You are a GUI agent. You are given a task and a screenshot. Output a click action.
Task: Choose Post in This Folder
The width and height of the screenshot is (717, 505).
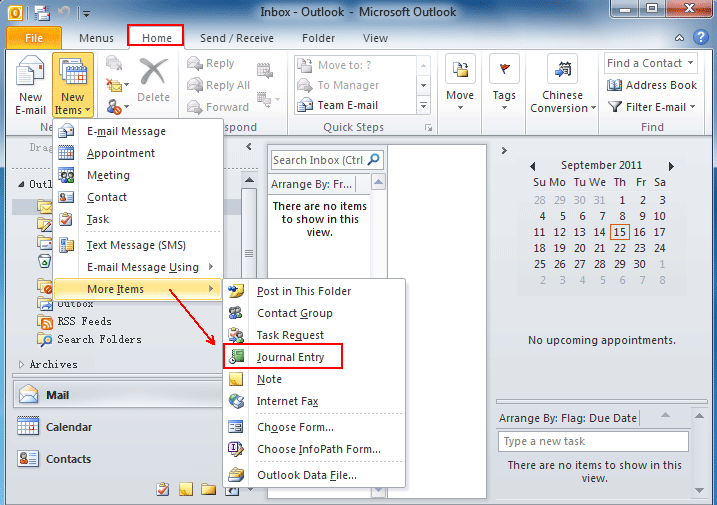click(314, 291)
